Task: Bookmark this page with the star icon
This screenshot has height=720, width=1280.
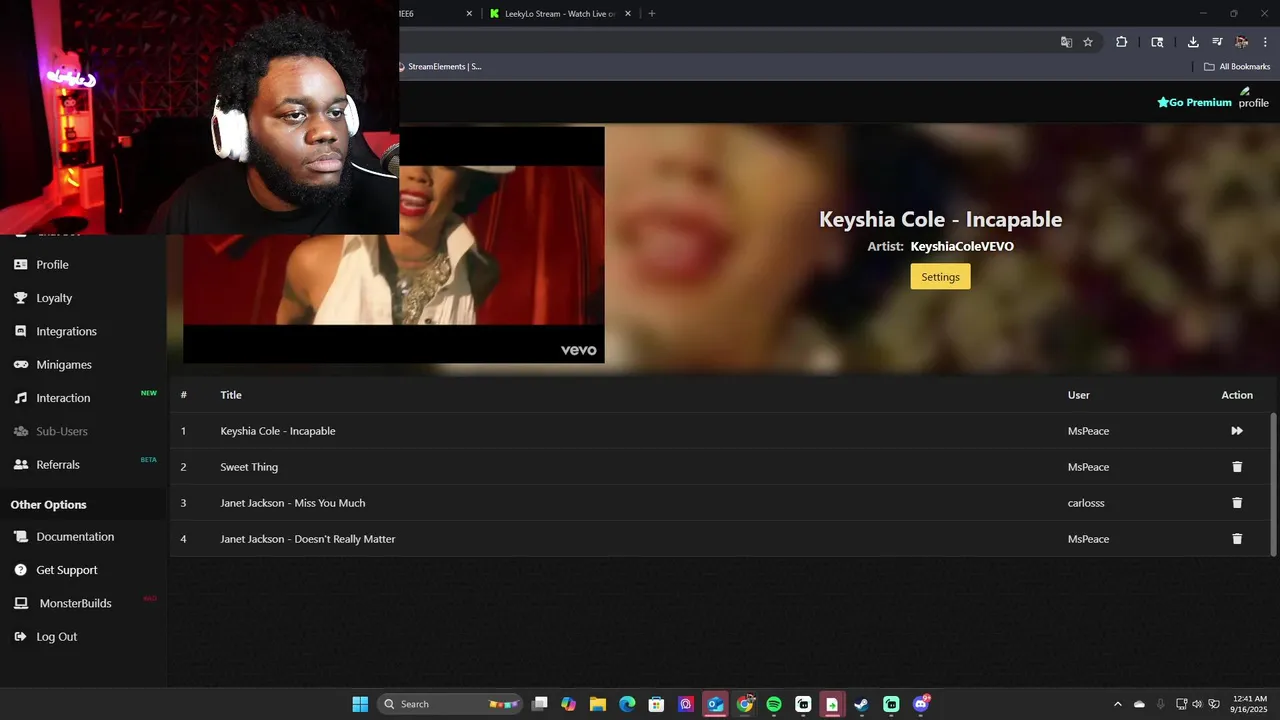Action: (x=1088, y=42)
